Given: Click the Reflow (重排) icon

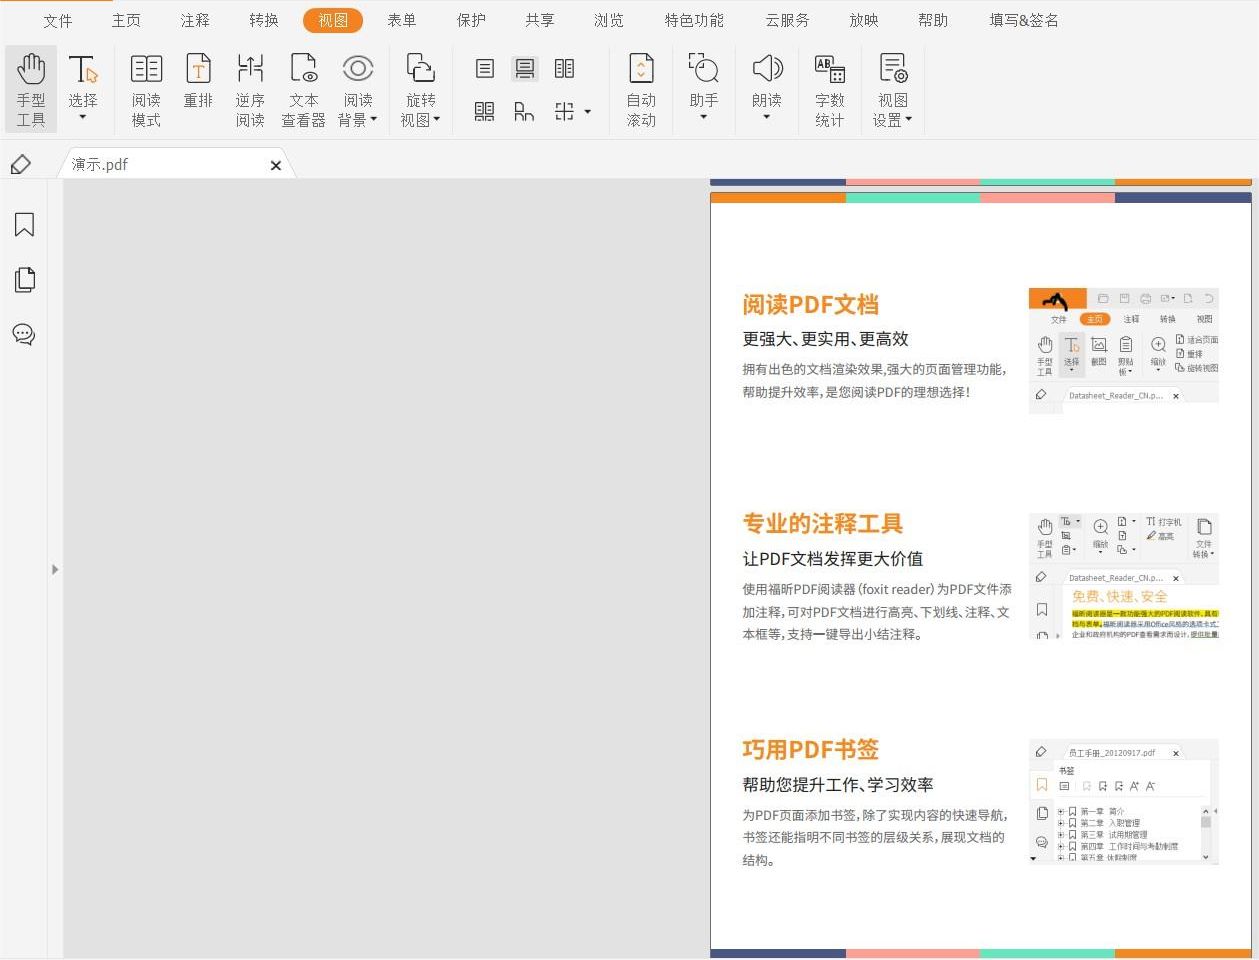Looking at the screenshot, I should coord(198,81).
